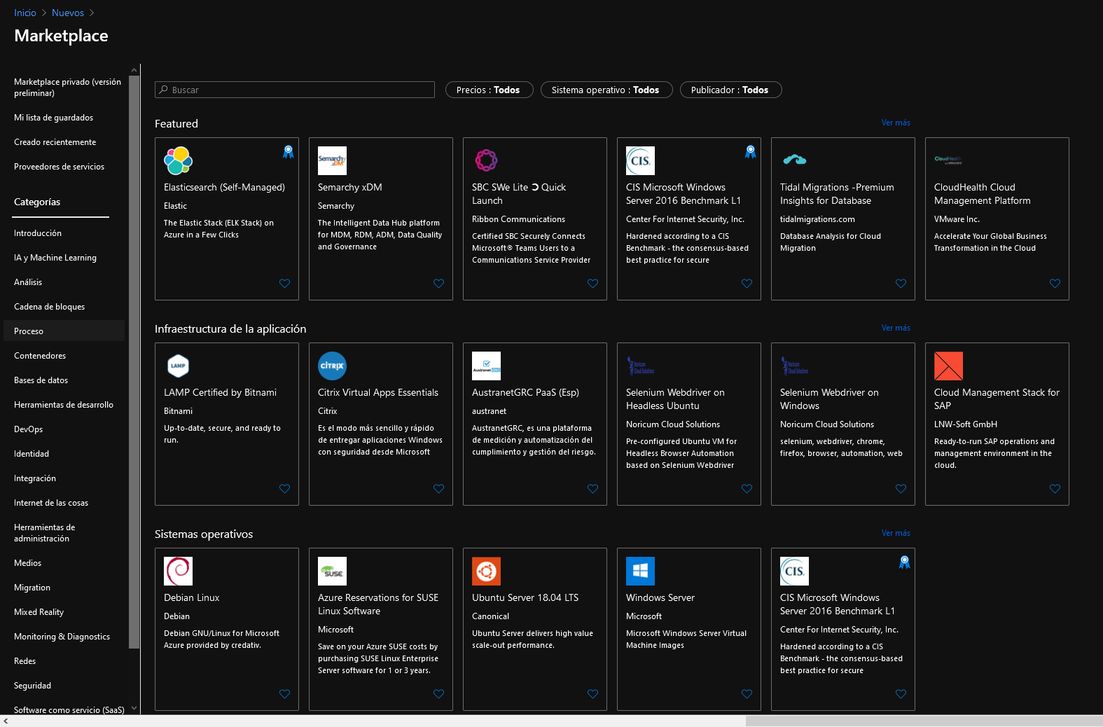Choose the IA y Machine Learning category

coord(55,258)
